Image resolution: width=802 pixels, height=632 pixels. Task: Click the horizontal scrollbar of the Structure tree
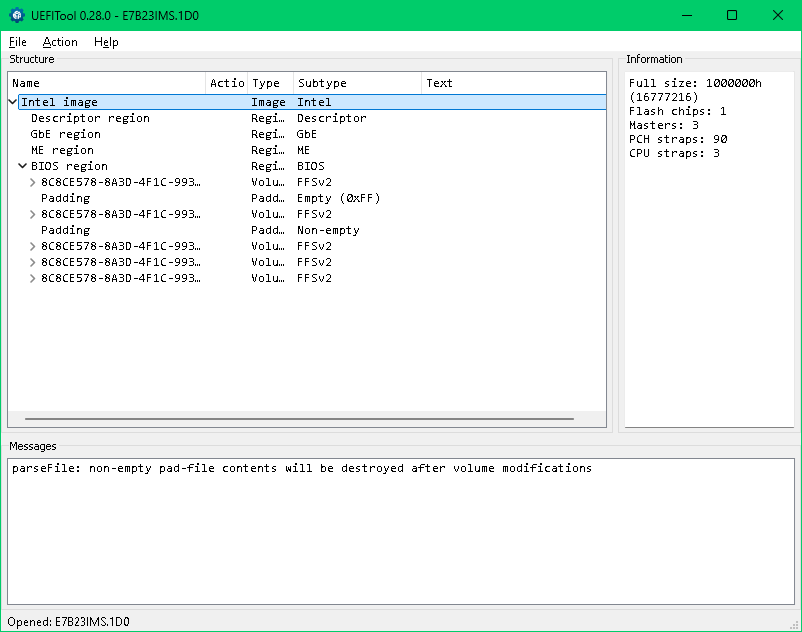pos(299,419)
